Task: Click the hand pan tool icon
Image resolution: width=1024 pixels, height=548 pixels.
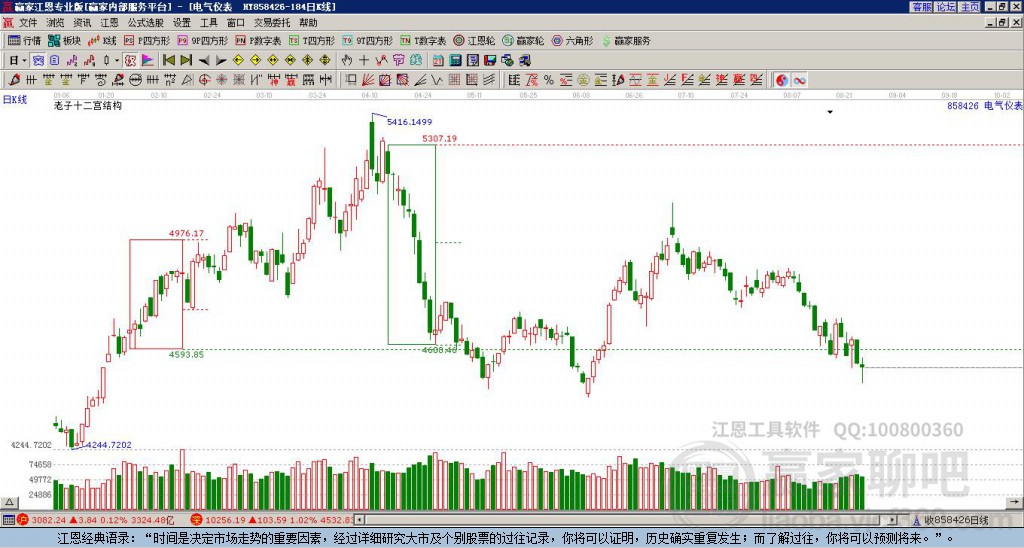Action: tap(347, 61)
